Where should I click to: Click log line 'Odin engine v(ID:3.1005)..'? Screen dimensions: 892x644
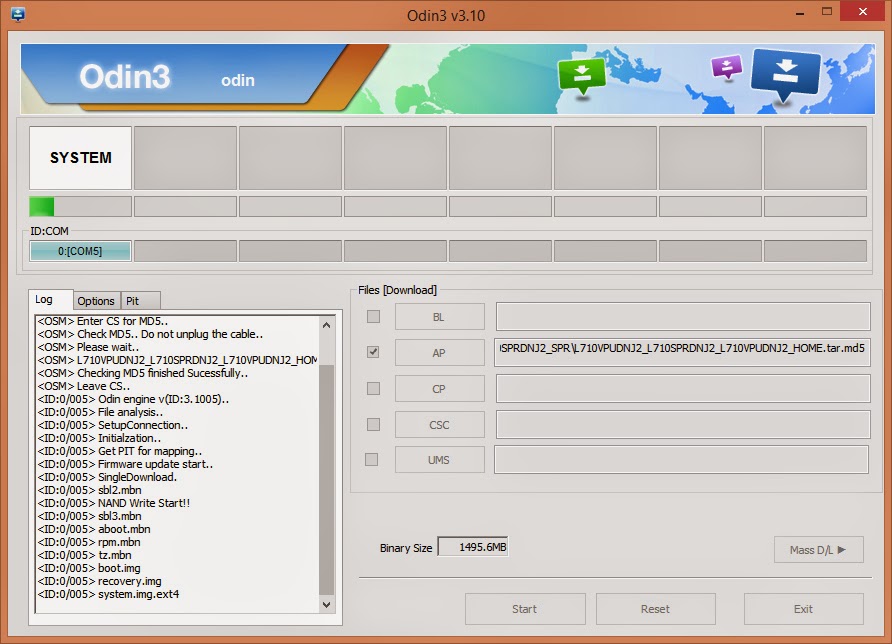point(134,399)
